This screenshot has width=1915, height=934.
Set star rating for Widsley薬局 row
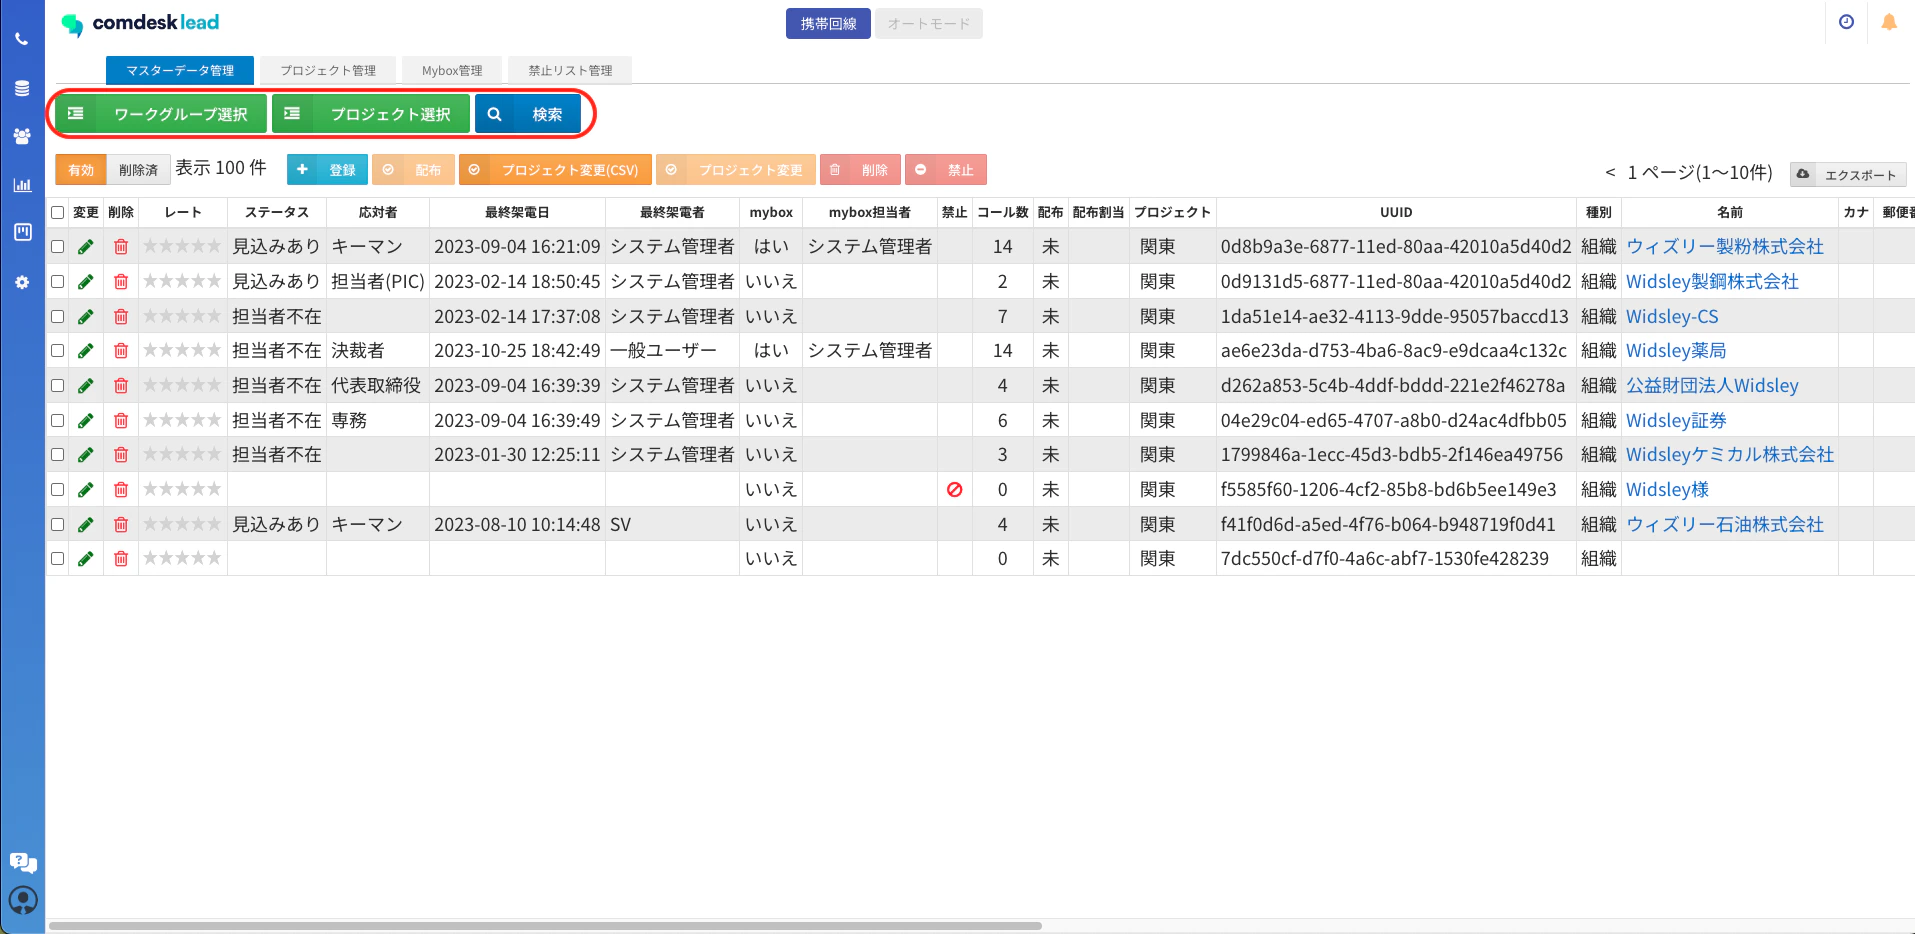click(x=182, y=350)
